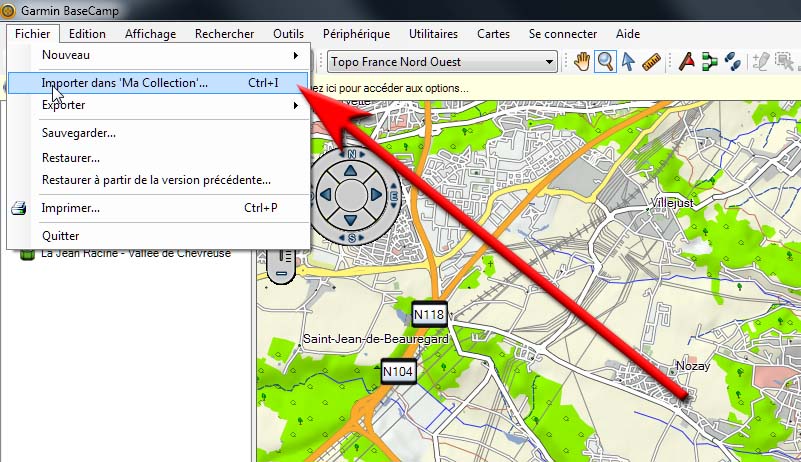Choose Importer dans 'Ma Collection'

158,83
